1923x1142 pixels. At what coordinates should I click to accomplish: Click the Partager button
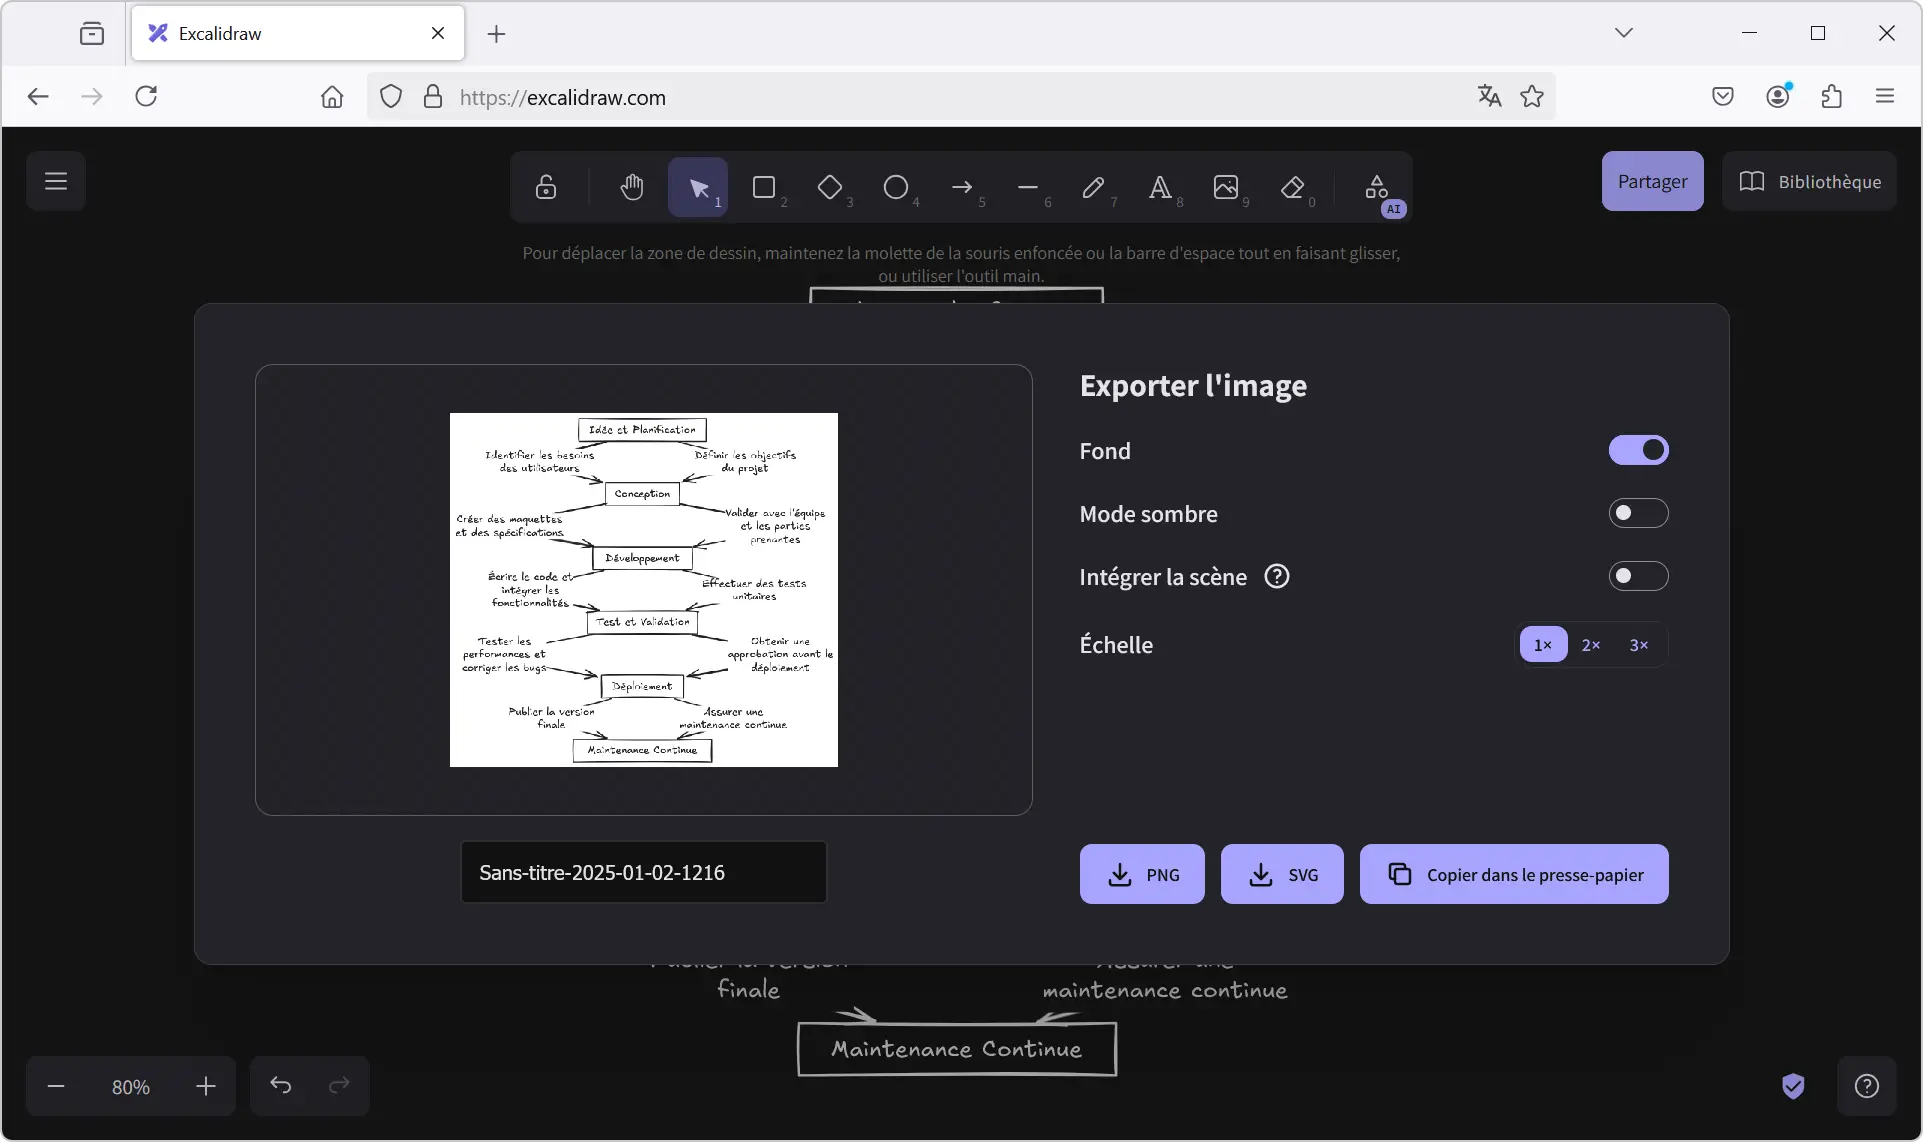coord(1652,181)
